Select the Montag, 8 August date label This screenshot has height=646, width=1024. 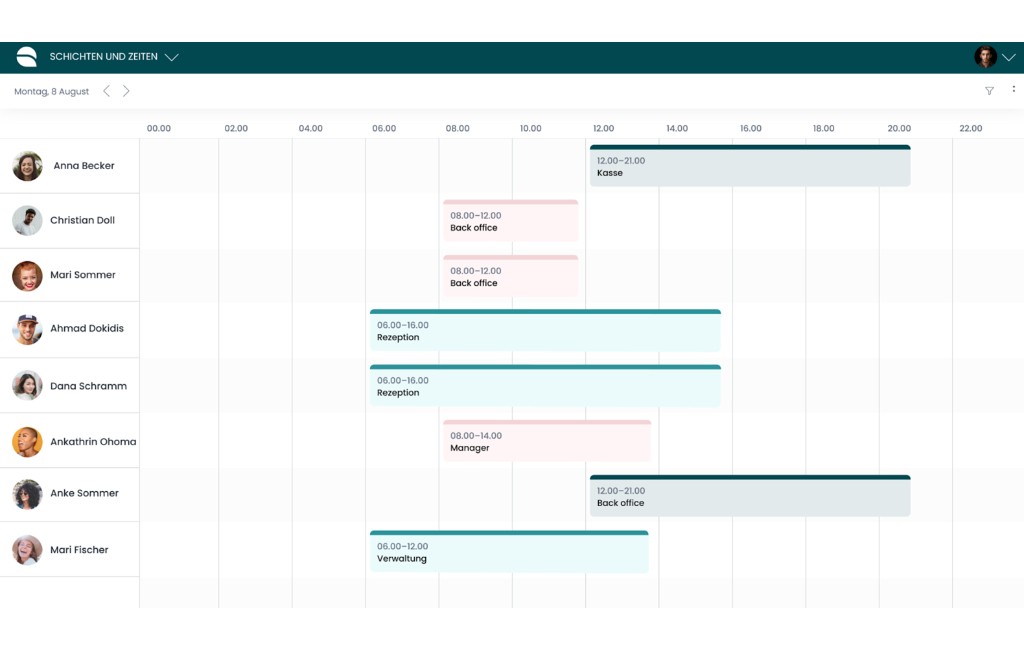click(52, 91)
